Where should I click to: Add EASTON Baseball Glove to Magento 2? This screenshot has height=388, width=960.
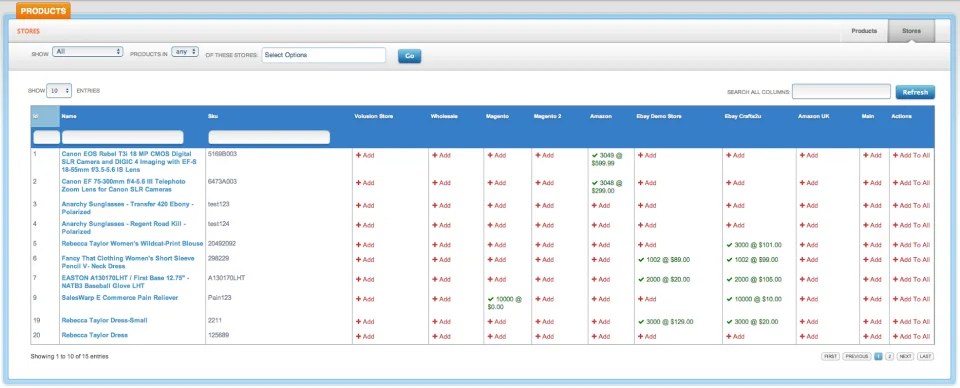(x=544, y=280)
